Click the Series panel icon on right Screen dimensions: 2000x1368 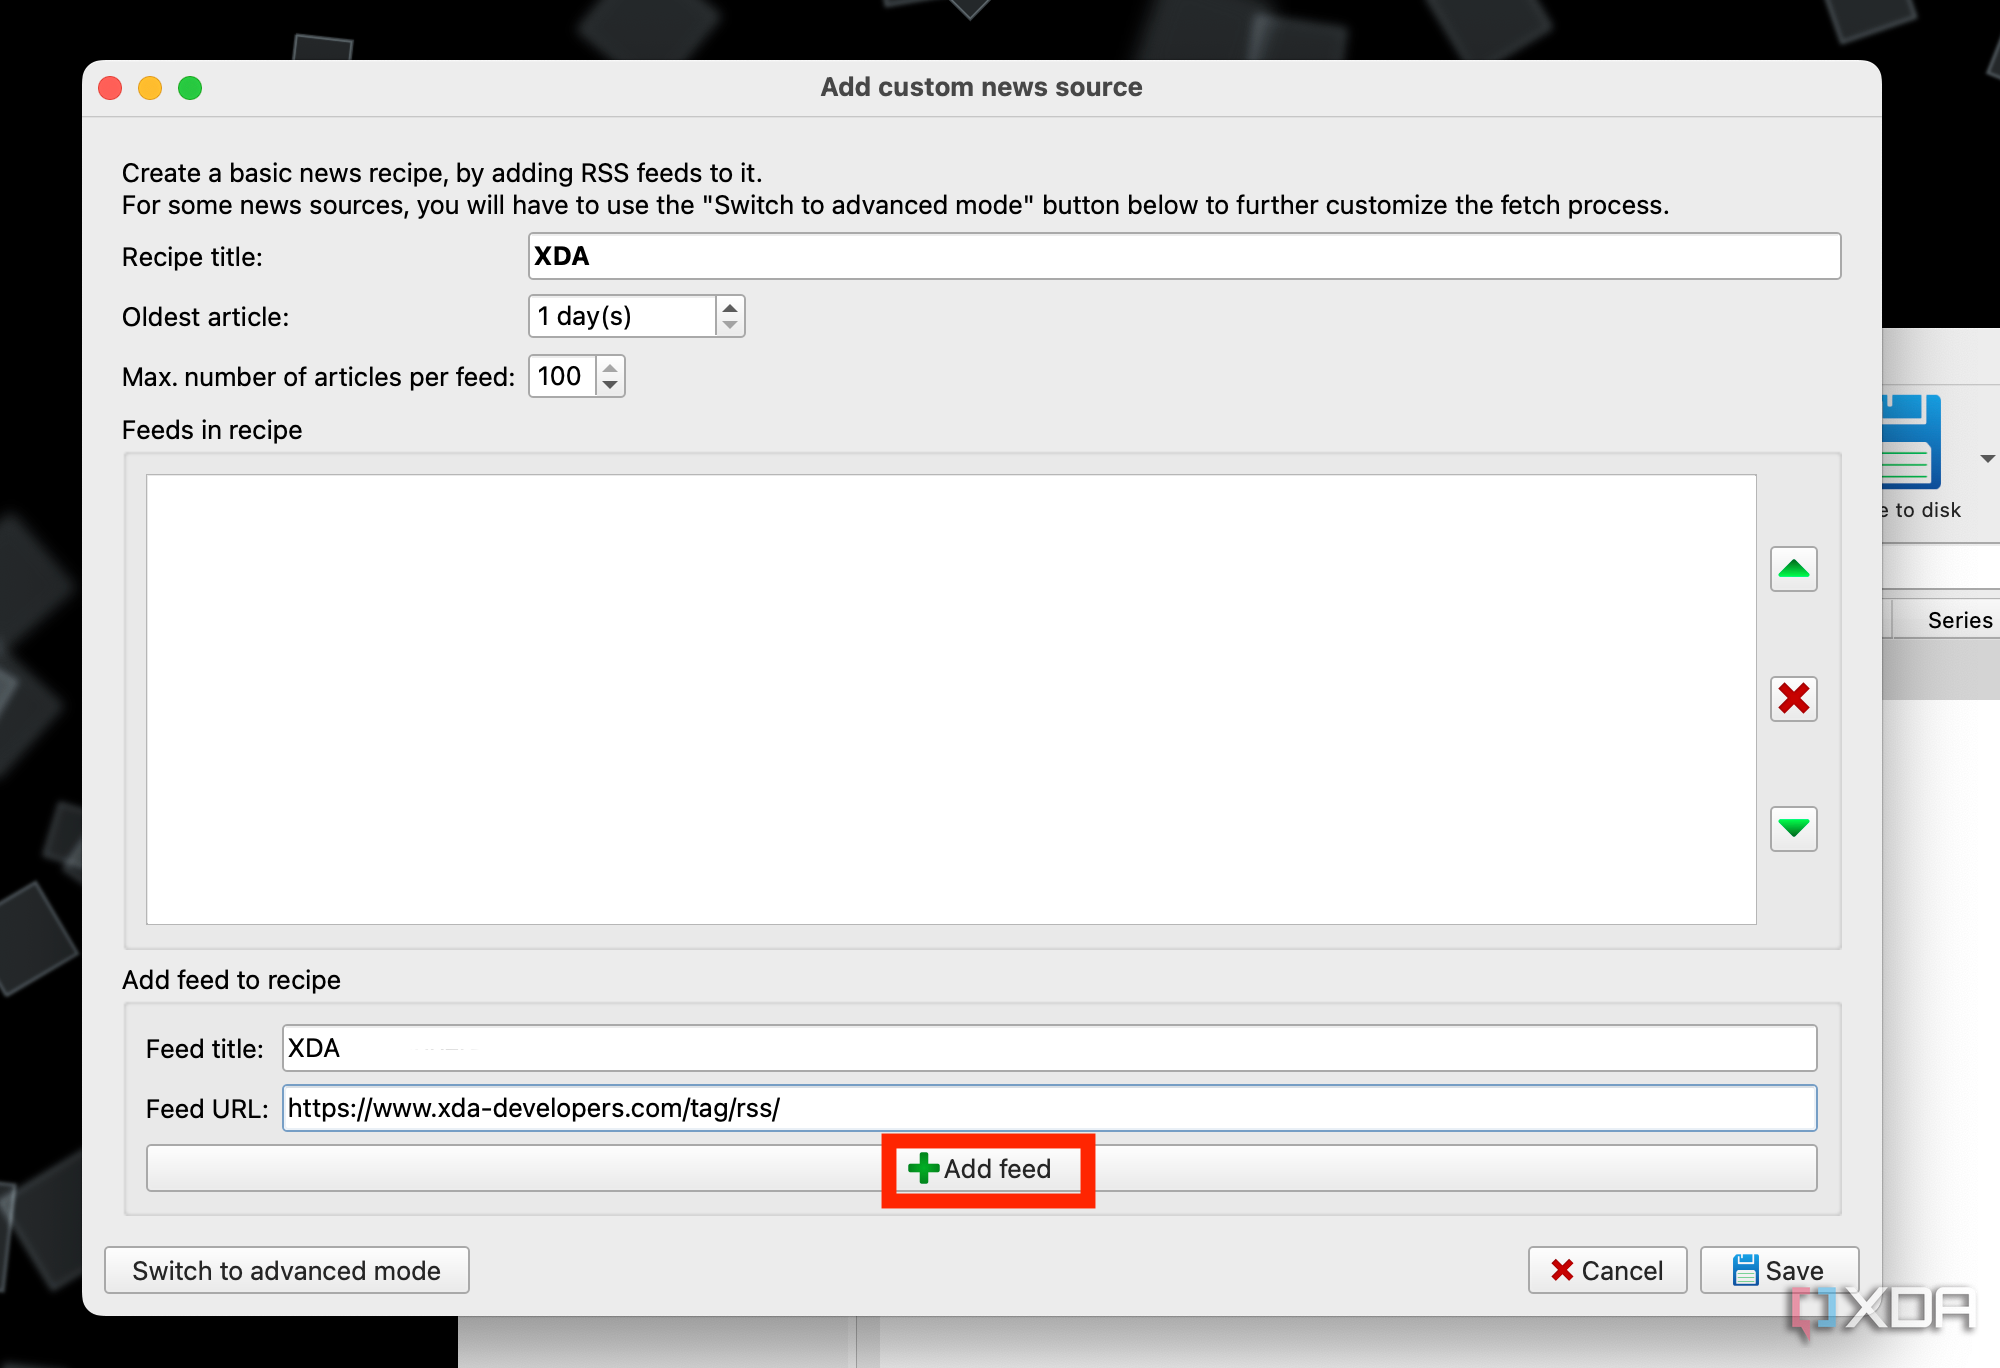1957,620
